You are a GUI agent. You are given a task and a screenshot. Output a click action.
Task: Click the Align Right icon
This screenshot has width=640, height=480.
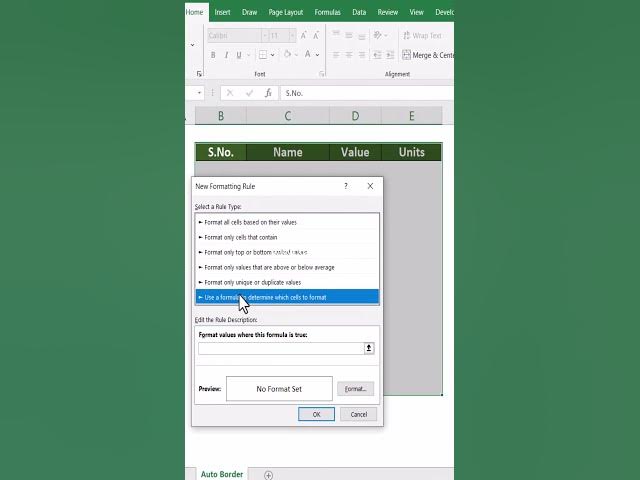(x=362, y=55)
